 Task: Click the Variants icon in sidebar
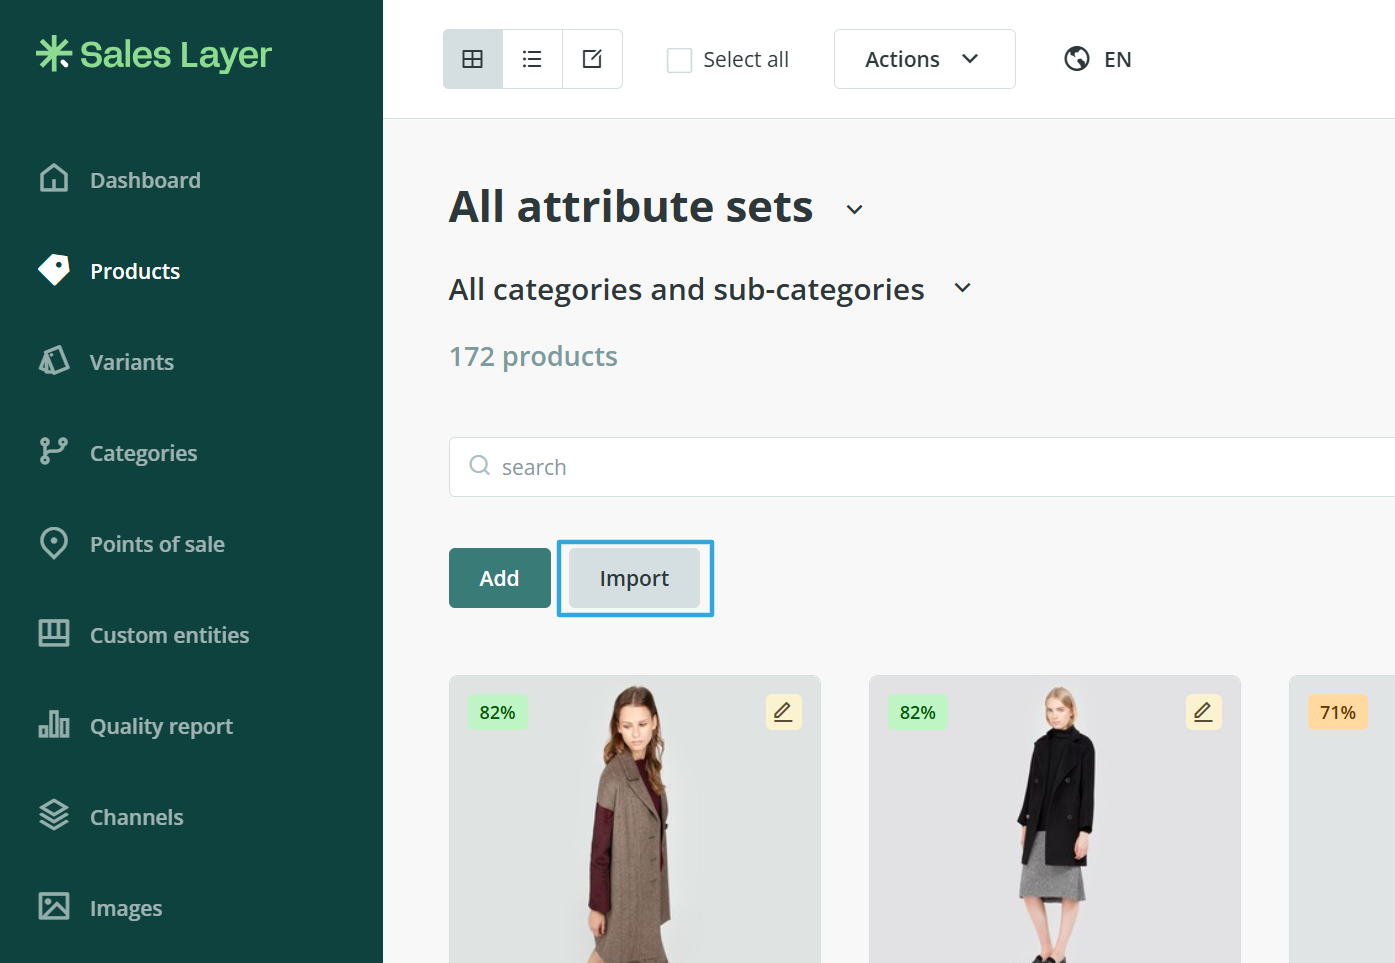(x=54, y=360)
